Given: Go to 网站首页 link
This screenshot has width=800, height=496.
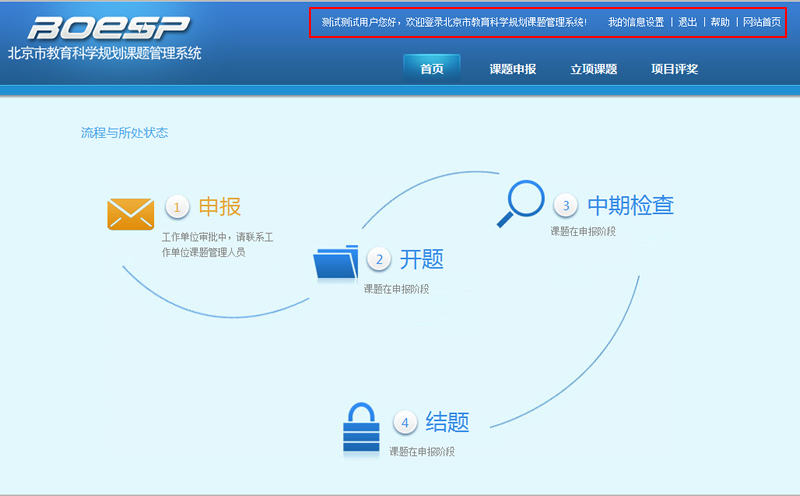Looking at the screenshot, I should (762, 22).
